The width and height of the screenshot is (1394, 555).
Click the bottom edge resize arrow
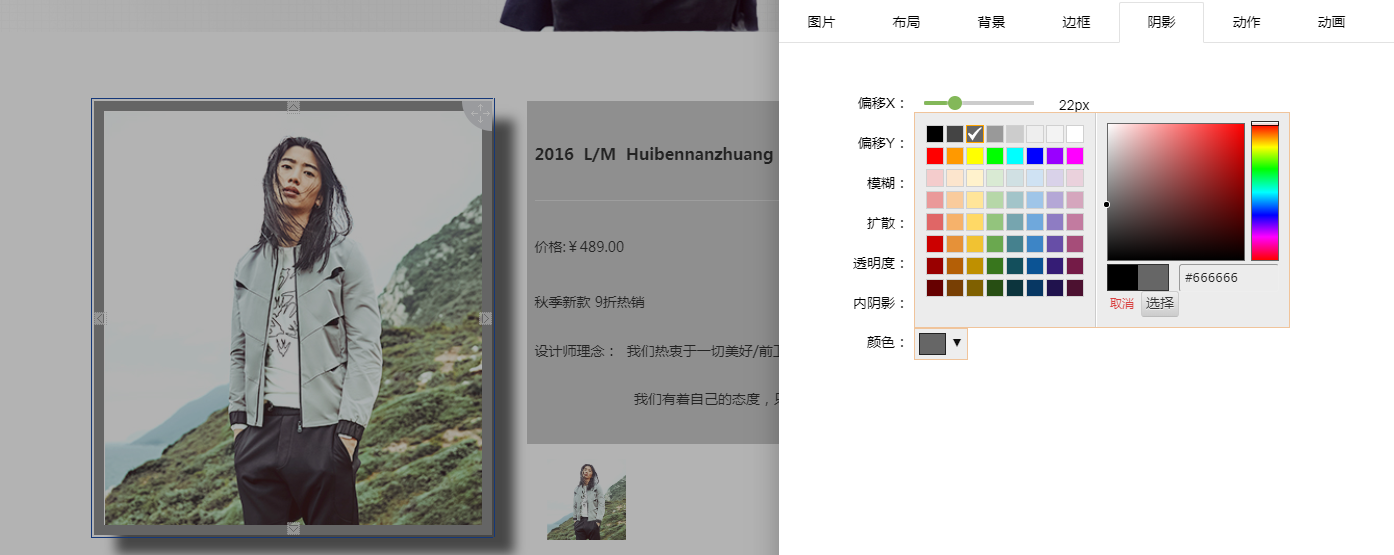(x=293, y=528)
